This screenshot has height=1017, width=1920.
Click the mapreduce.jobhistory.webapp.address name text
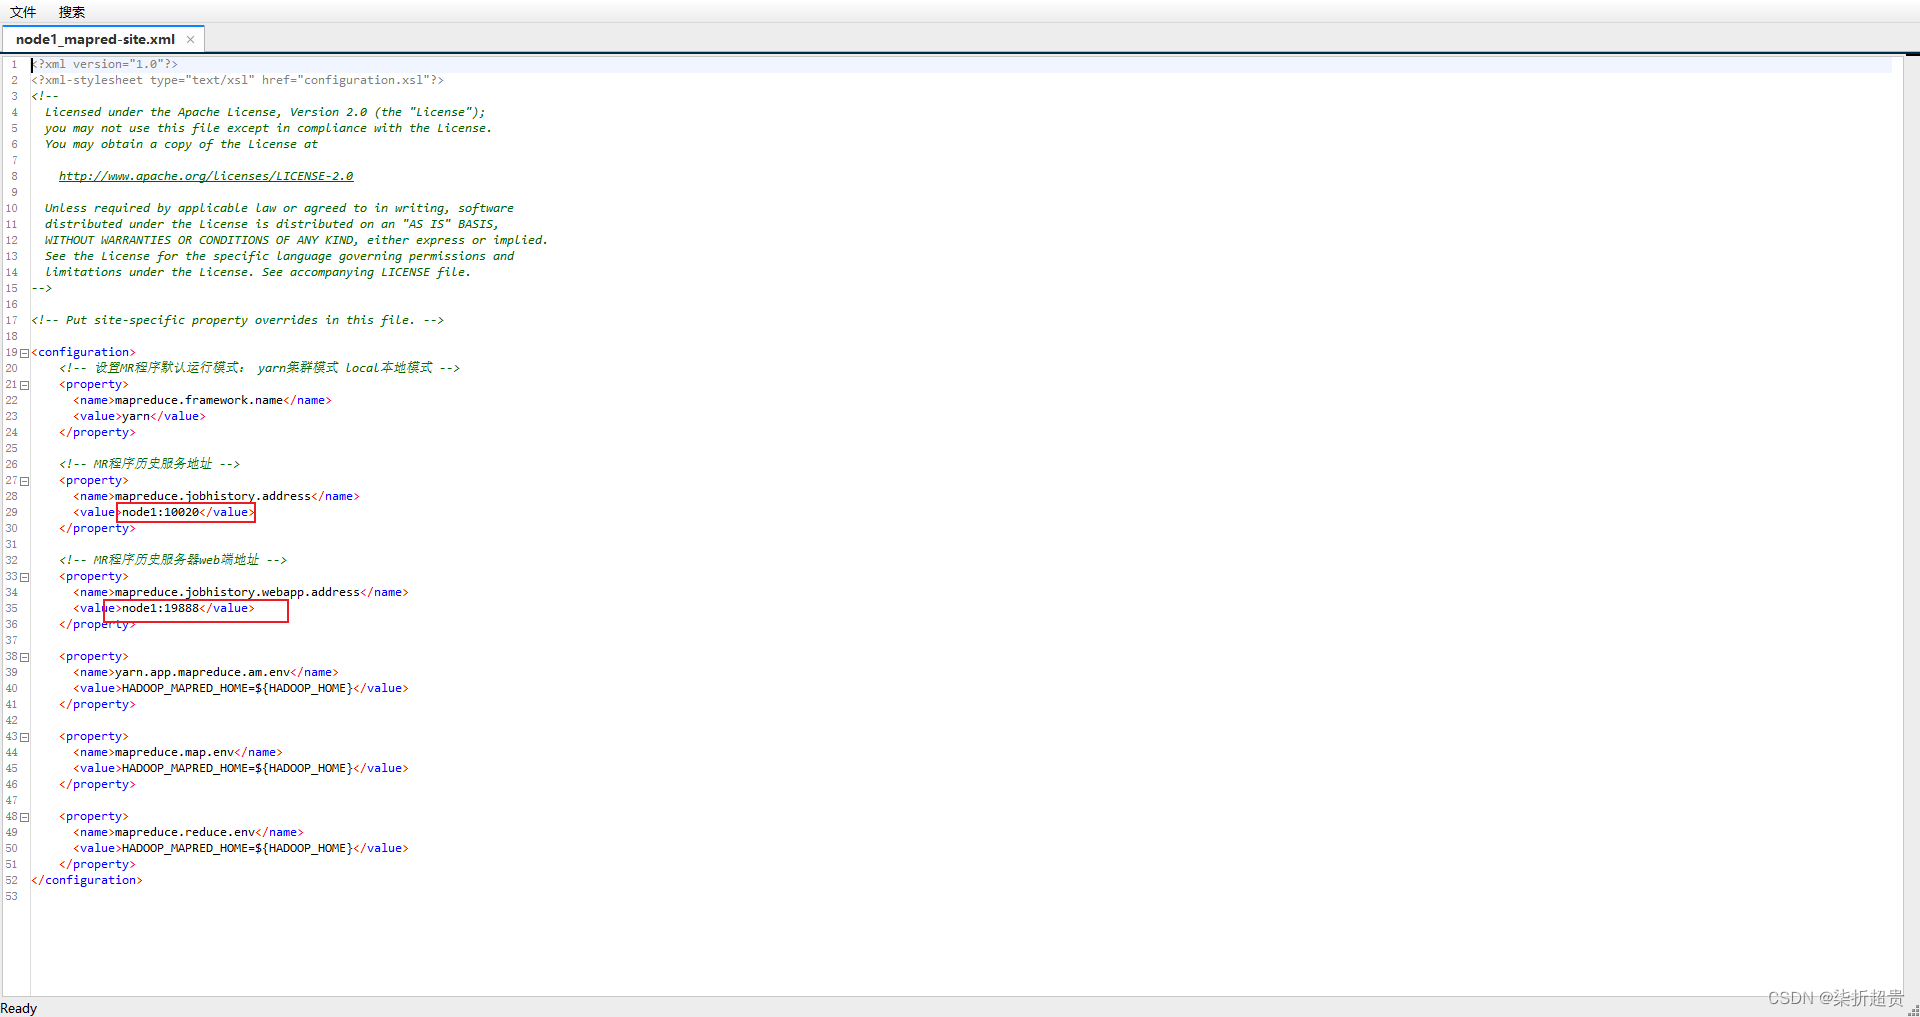(x=237, y=592)
